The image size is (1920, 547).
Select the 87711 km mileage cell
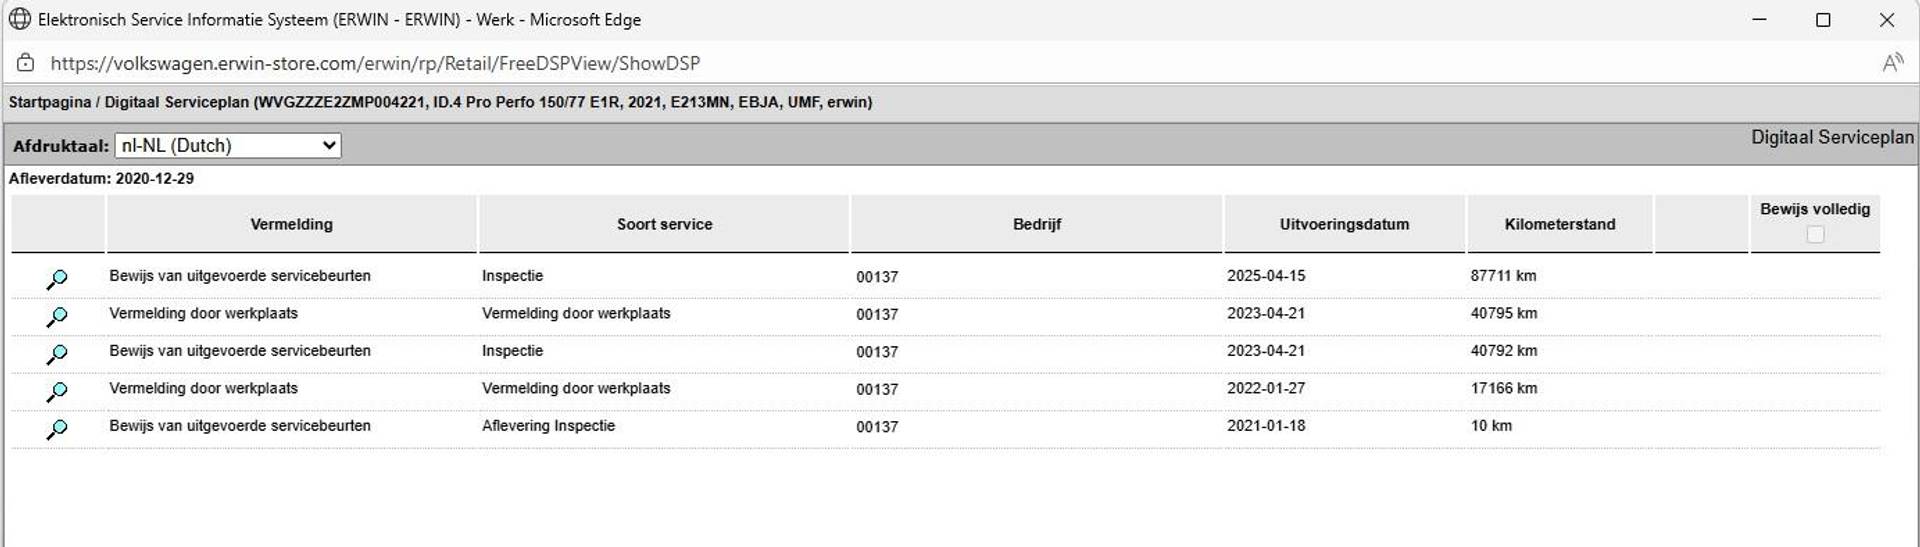coord(1503,276)
